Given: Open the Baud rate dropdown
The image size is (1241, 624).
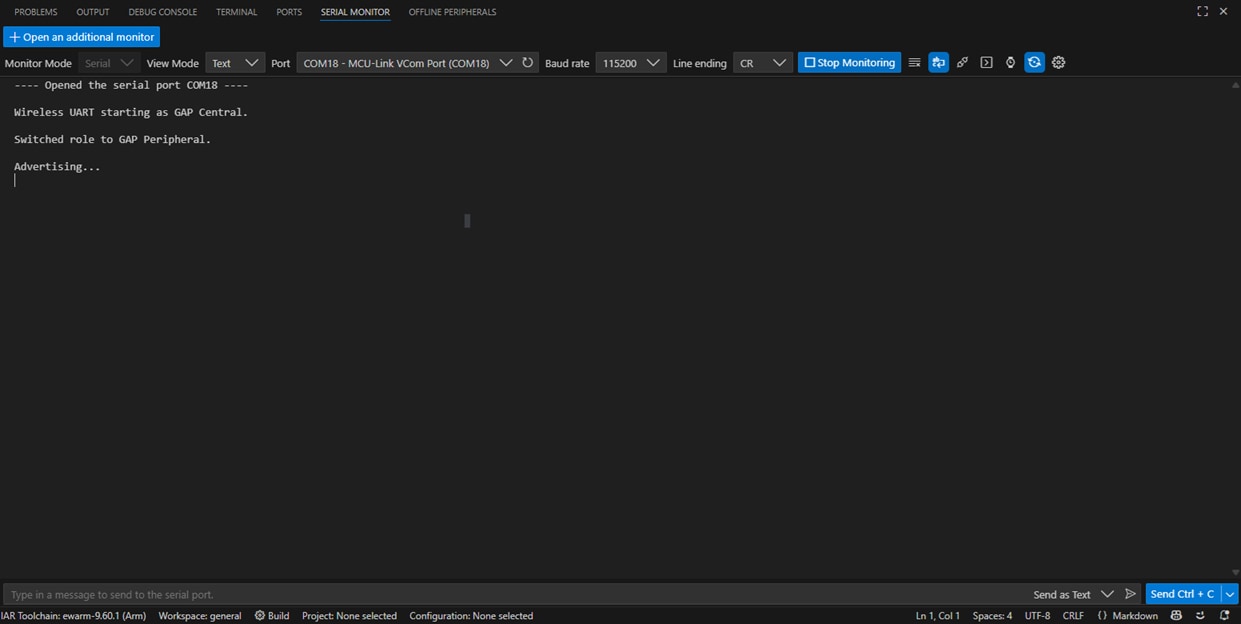Looking at the screenshot, I should coord(630,62).
